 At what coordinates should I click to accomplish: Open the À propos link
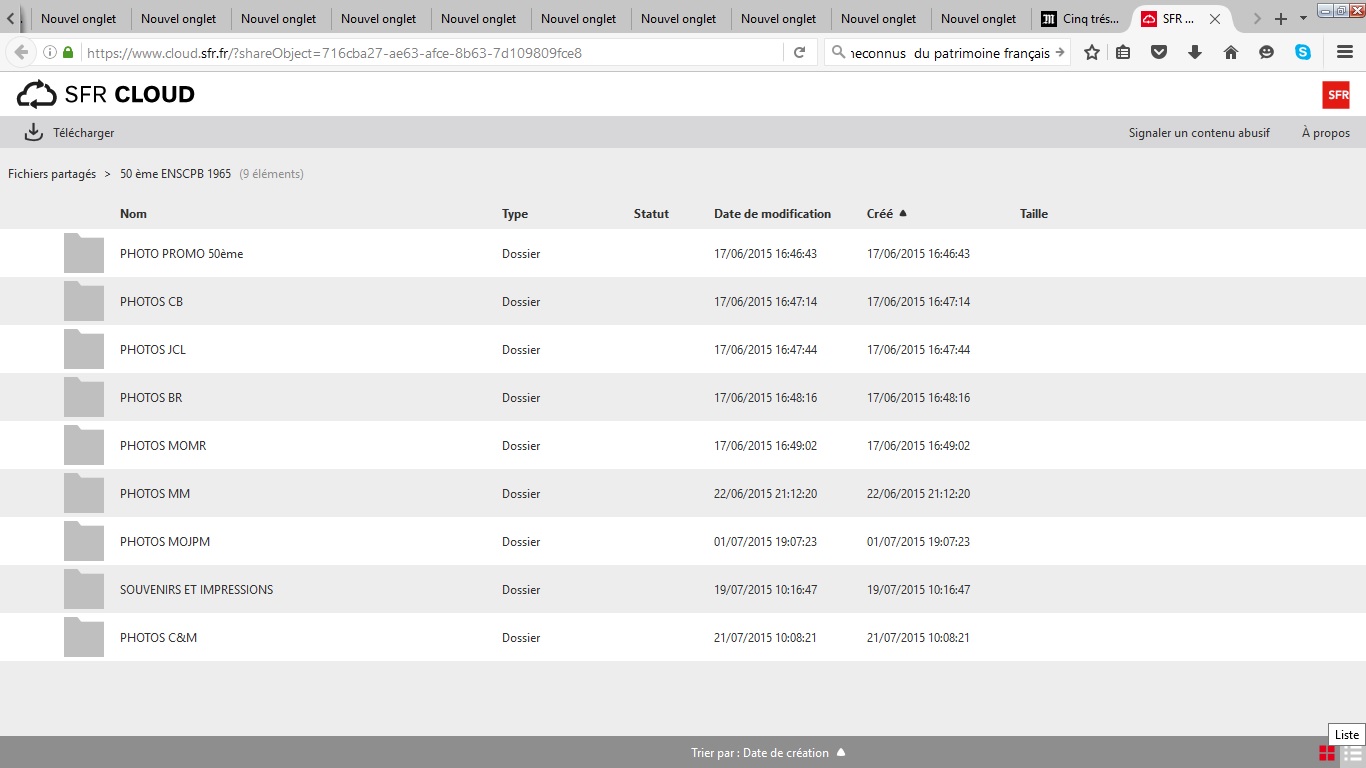click(1325, 133)
